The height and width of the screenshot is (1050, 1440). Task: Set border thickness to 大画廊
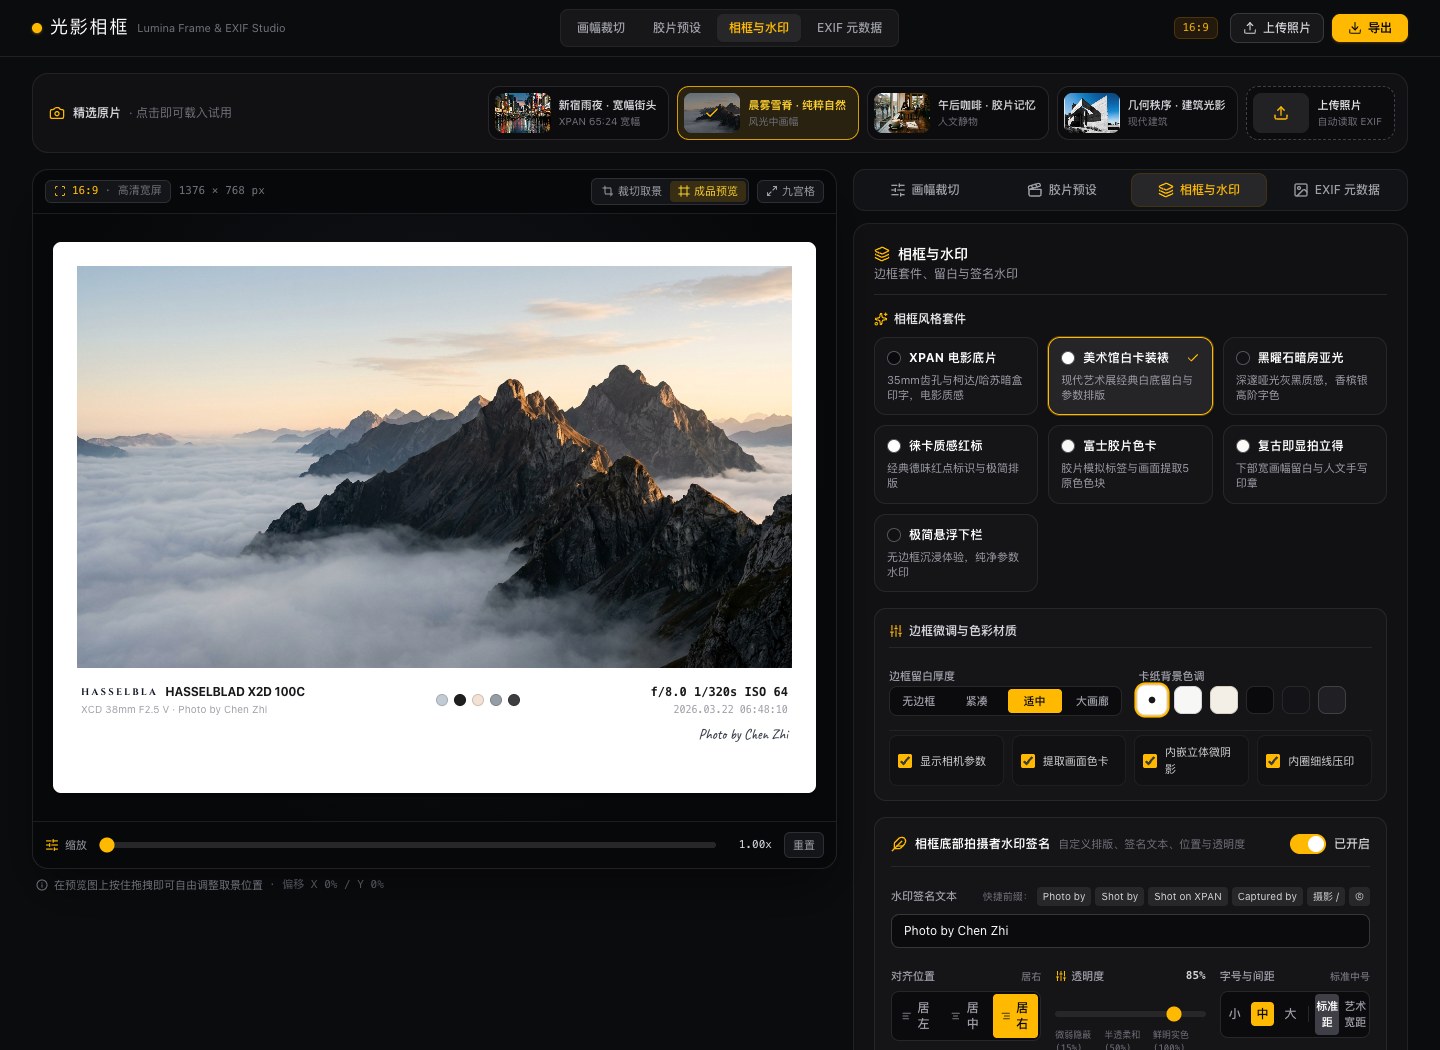tap(1092, 701)
